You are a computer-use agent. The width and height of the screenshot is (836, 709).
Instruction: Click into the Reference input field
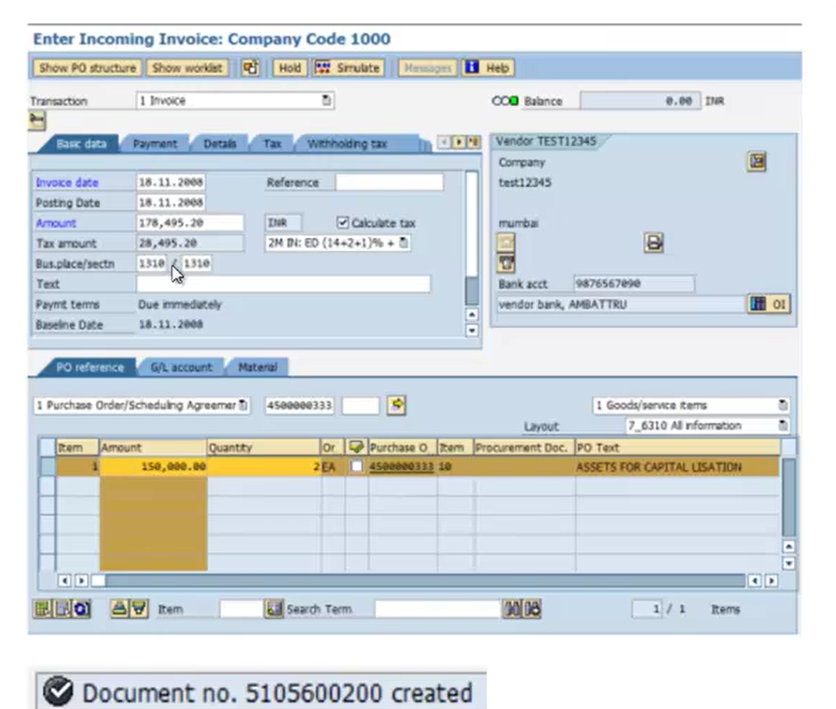tap(389, 182)
